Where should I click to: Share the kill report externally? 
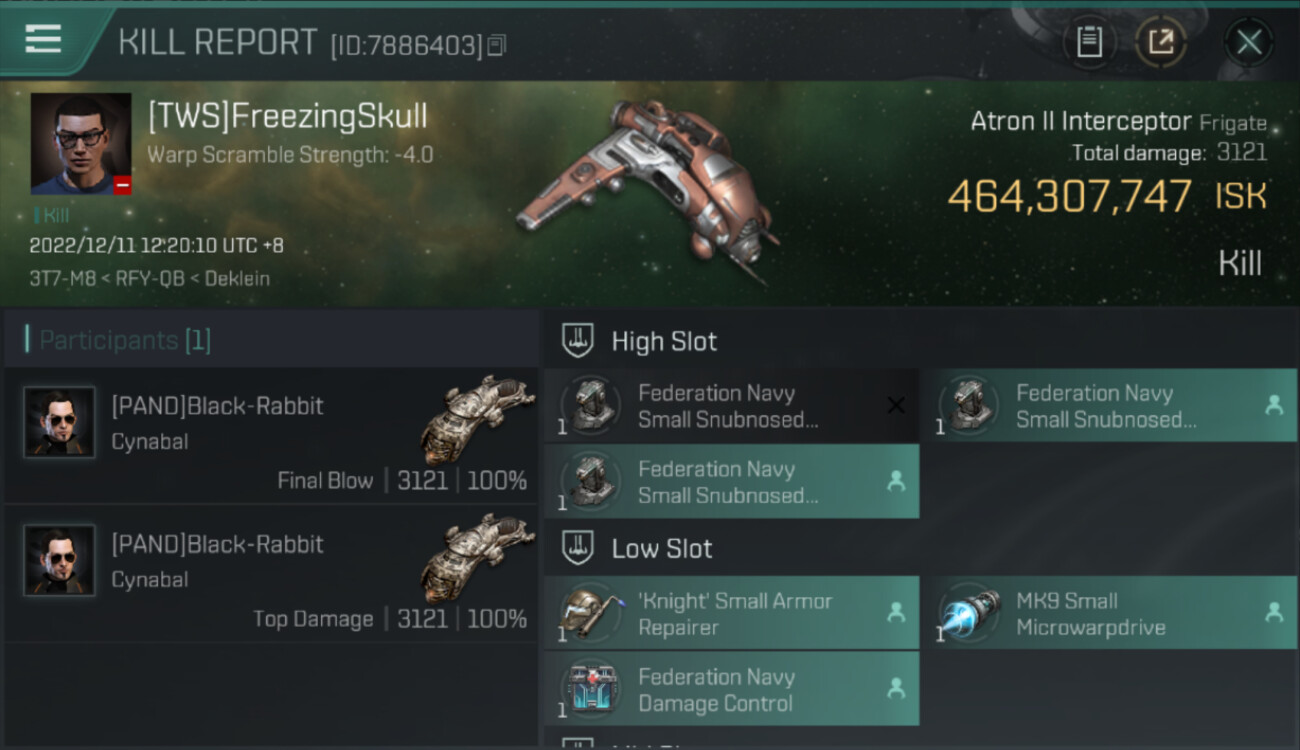[x=1160, y=42]
